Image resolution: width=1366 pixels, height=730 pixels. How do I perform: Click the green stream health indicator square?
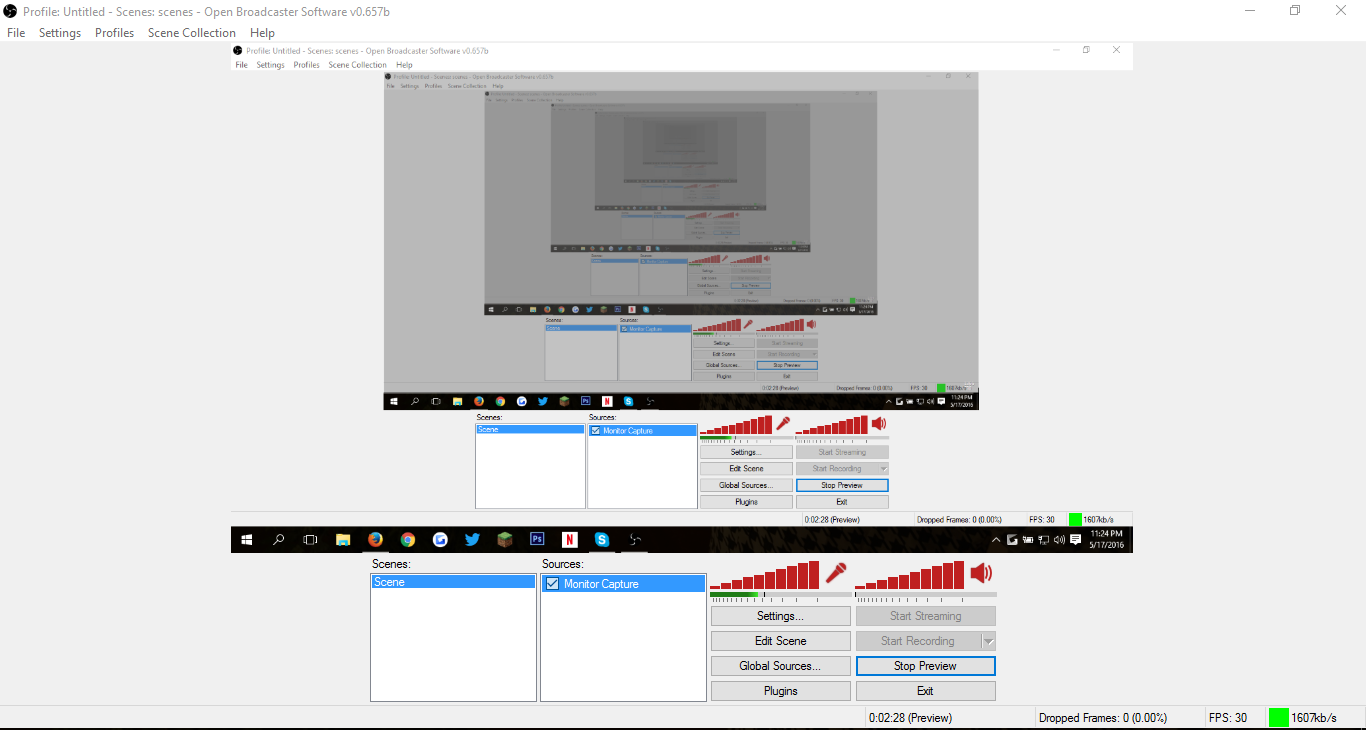click(x=1278, y=717)
